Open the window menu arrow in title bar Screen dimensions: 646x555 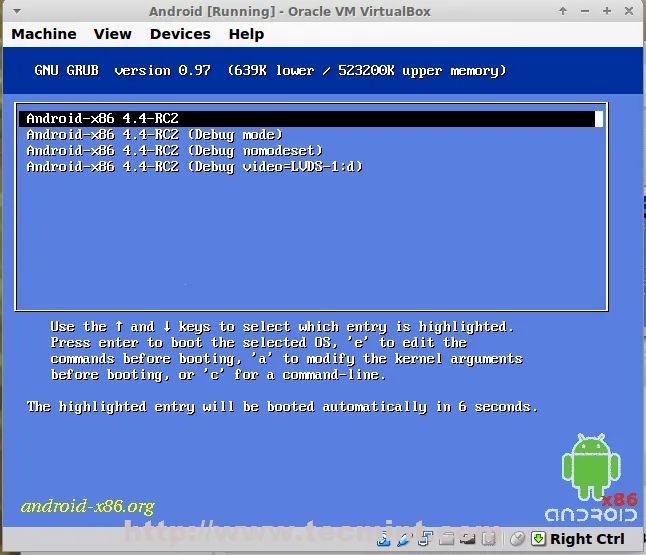[17, 11]
